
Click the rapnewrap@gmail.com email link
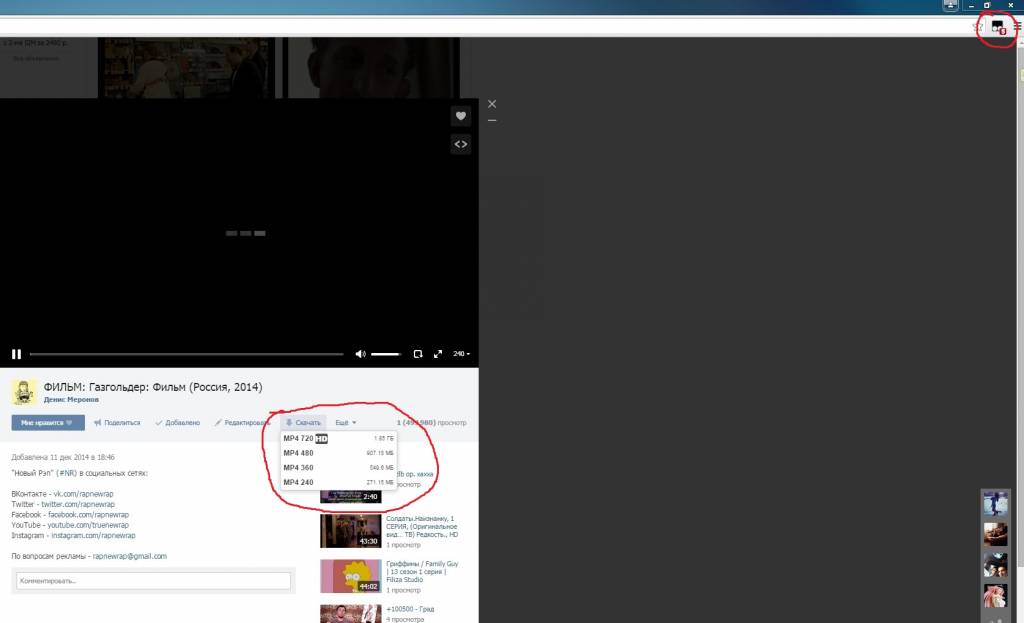tap(129, 556)
